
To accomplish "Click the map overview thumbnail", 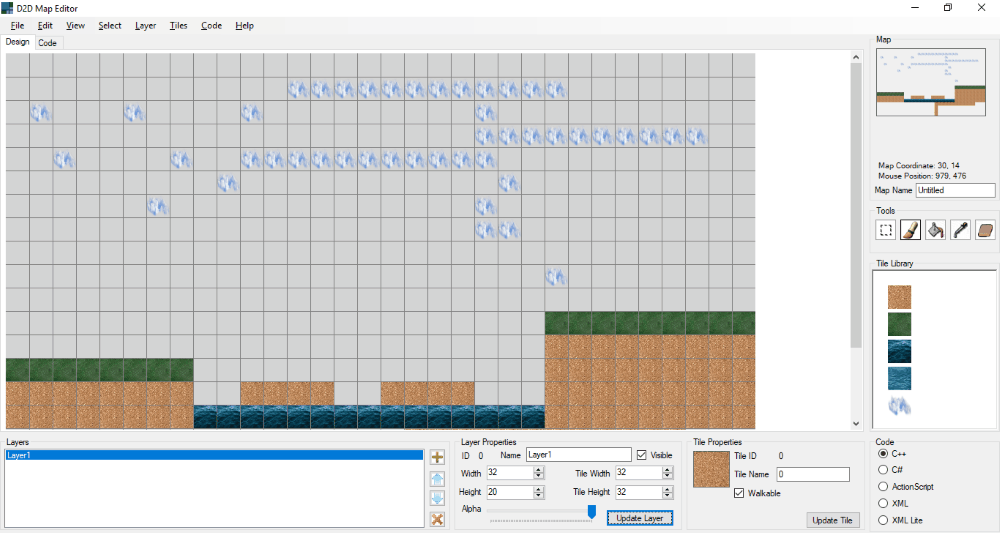I will pyautogui.click(x=930, y=82).
